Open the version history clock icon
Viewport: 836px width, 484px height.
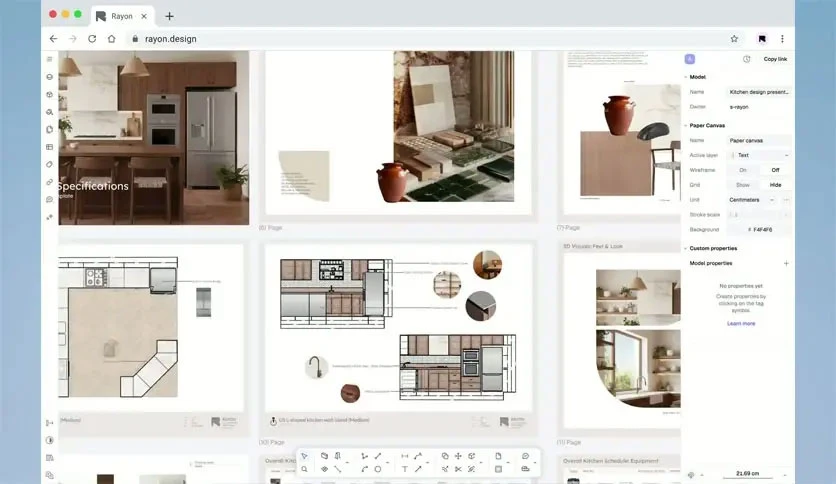746,59
